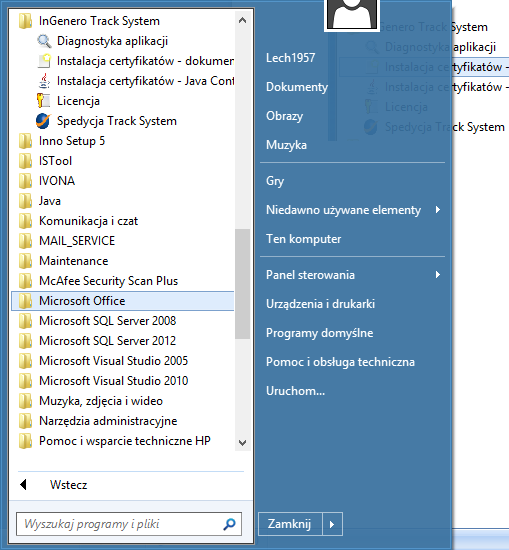Expand McAfee Security Scan Plus folder
Screen dimensions: 509x550
[x=123, y=281]
